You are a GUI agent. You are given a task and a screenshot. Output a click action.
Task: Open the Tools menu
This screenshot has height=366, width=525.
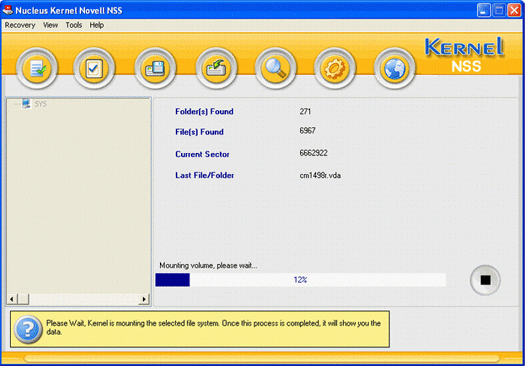(74, 25)
